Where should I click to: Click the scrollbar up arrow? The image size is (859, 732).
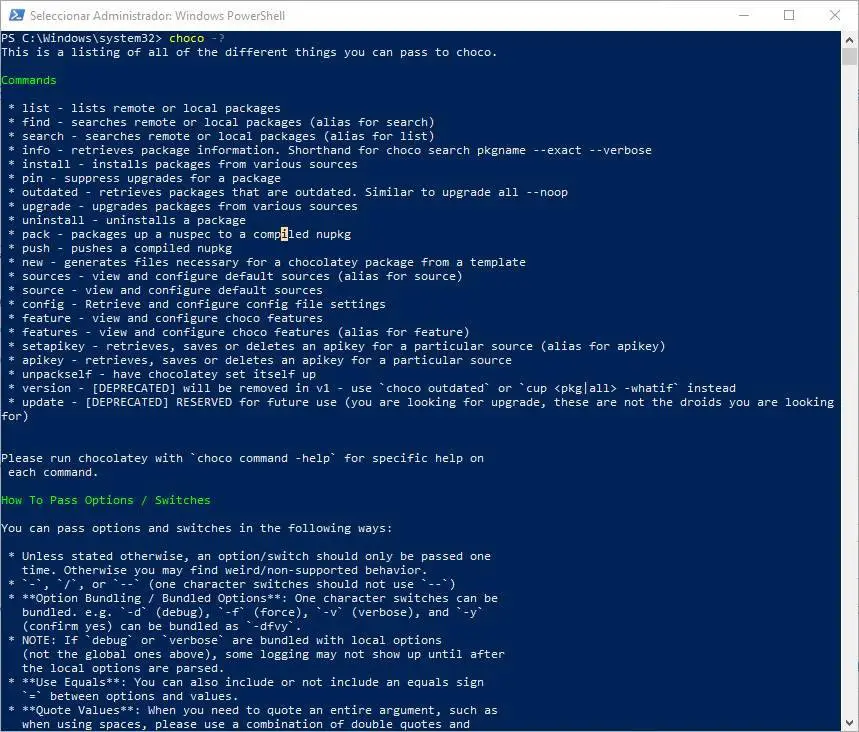pyautogui.click(x=849, y=39)
